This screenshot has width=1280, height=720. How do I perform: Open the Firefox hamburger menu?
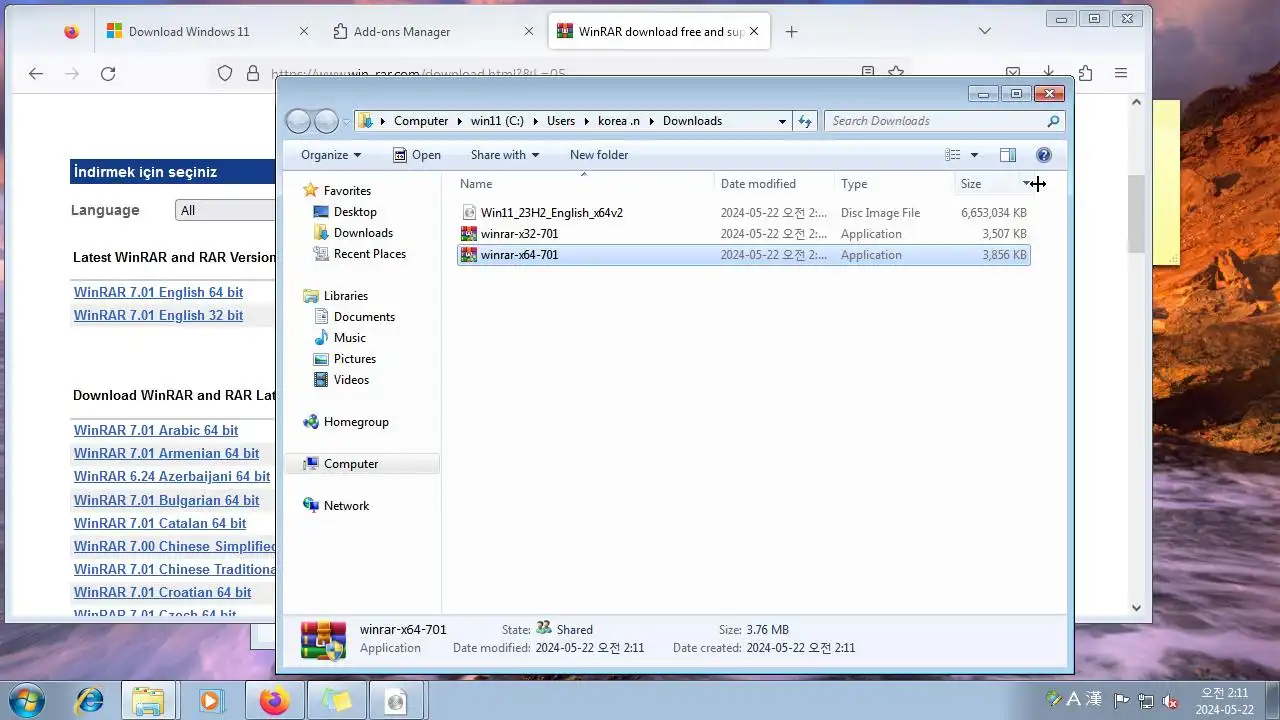pyautogui.click(x=1121, y=73)
